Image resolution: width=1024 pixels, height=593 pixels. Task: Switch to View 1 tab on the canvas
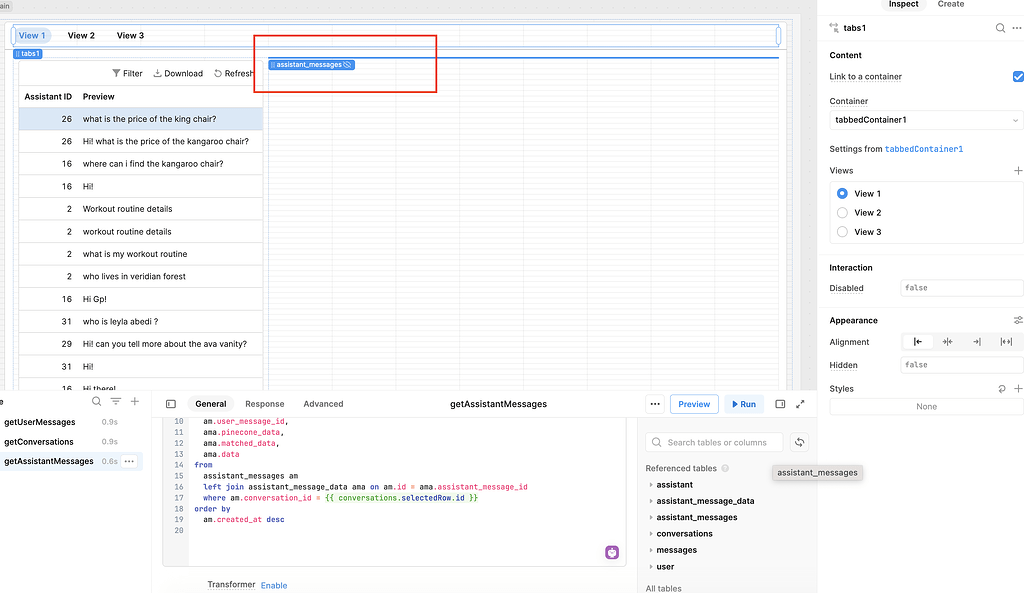tap(32, 35)
